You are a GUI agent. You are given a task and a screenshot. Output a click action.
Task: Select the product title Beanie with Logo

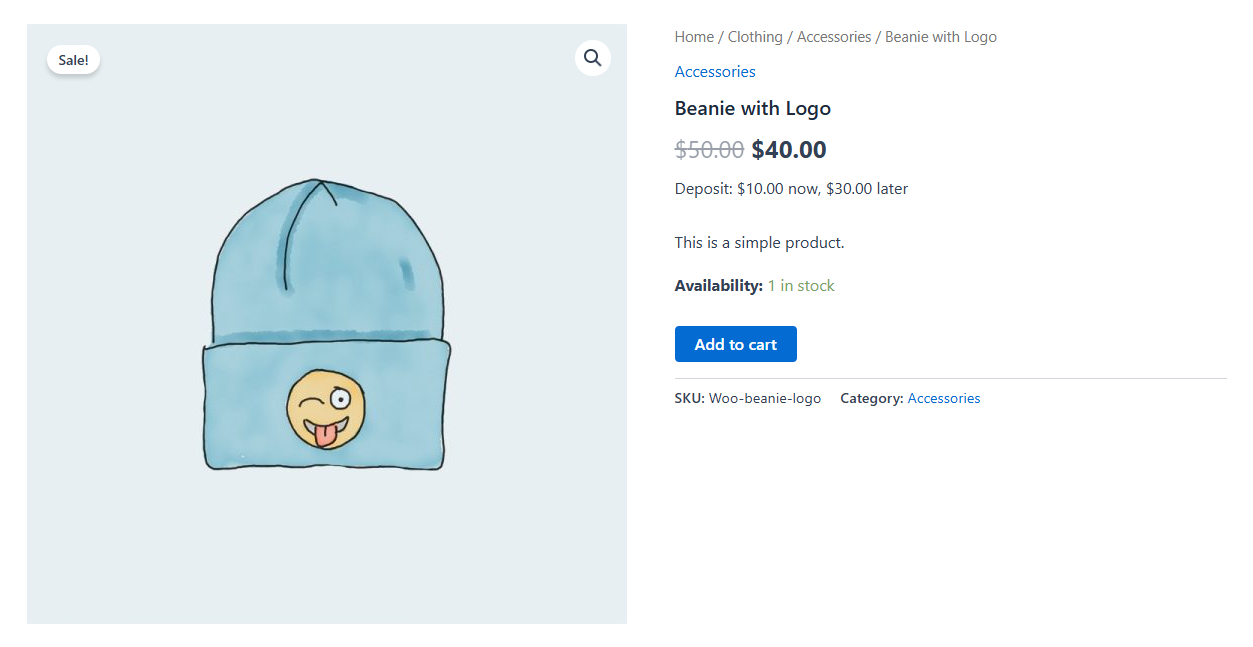752,108
